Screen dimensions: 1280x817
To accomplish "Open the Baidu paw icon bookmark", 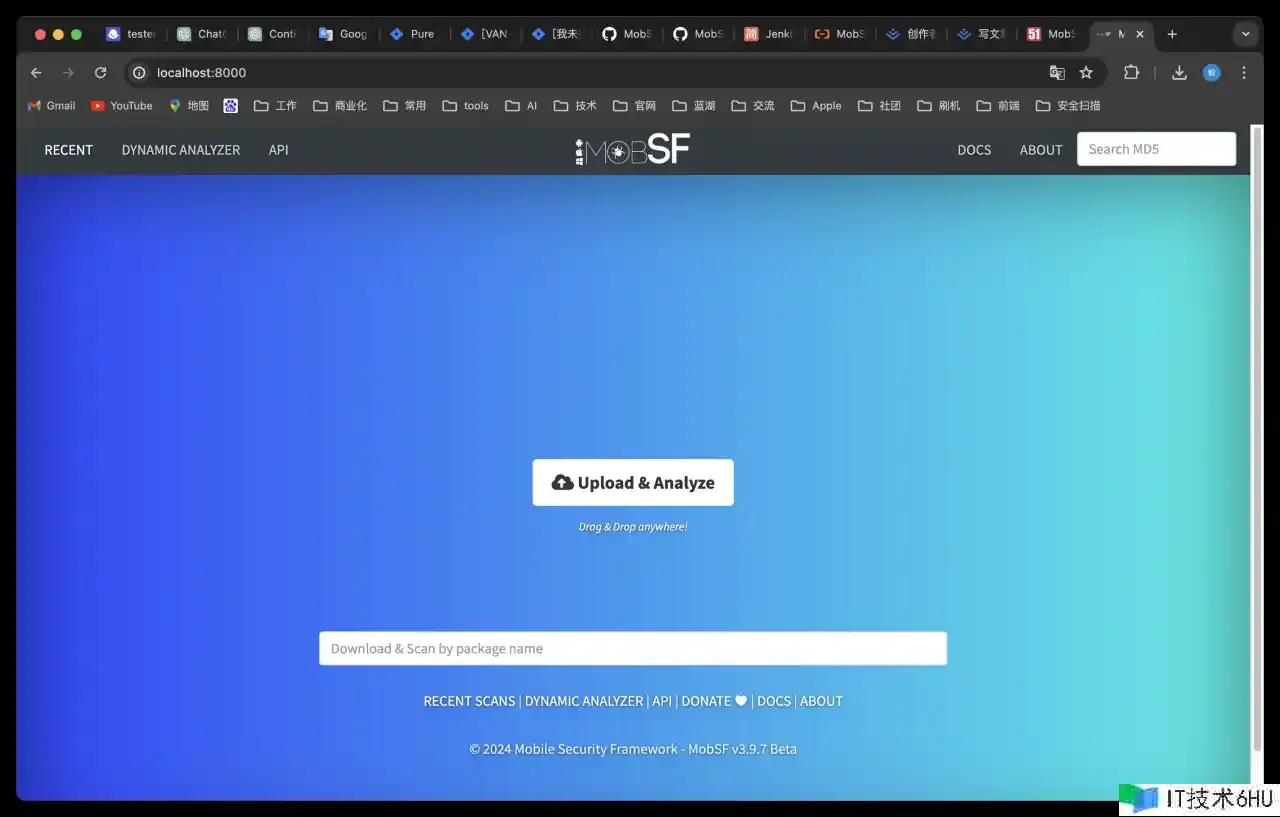I will [231, 105].
